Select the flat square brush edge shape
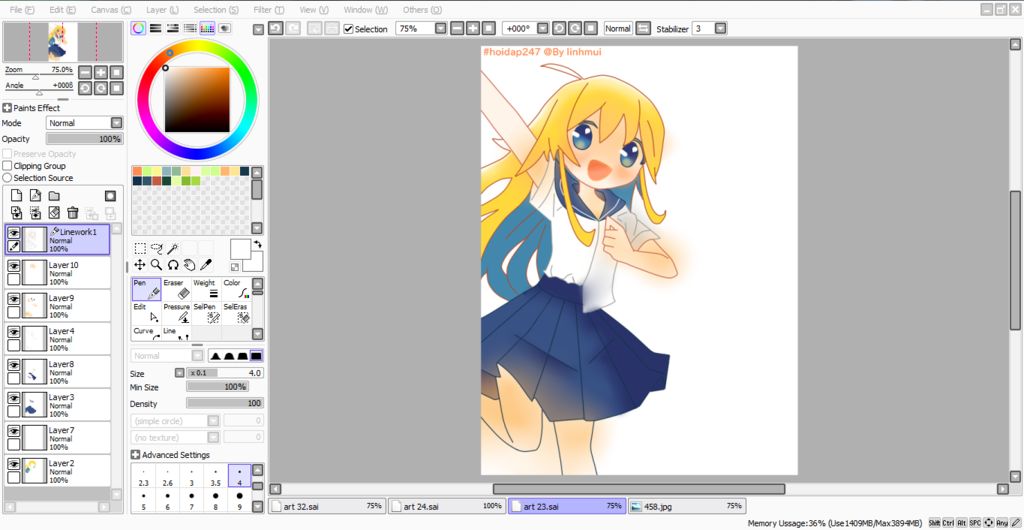The width and height of the screenshot is (1024, 530). (x=256, y=356)
